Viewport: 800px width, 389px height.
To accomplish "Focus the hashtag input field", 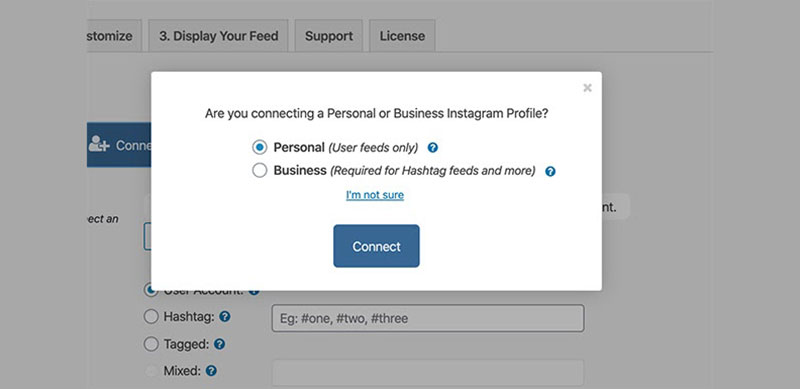I will click(x=428, y=319).
